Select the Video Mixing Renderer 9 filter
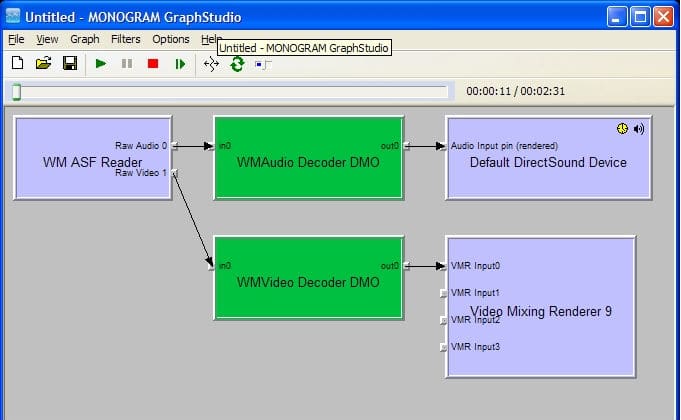681x420 pixels. (x=541, y=307)
